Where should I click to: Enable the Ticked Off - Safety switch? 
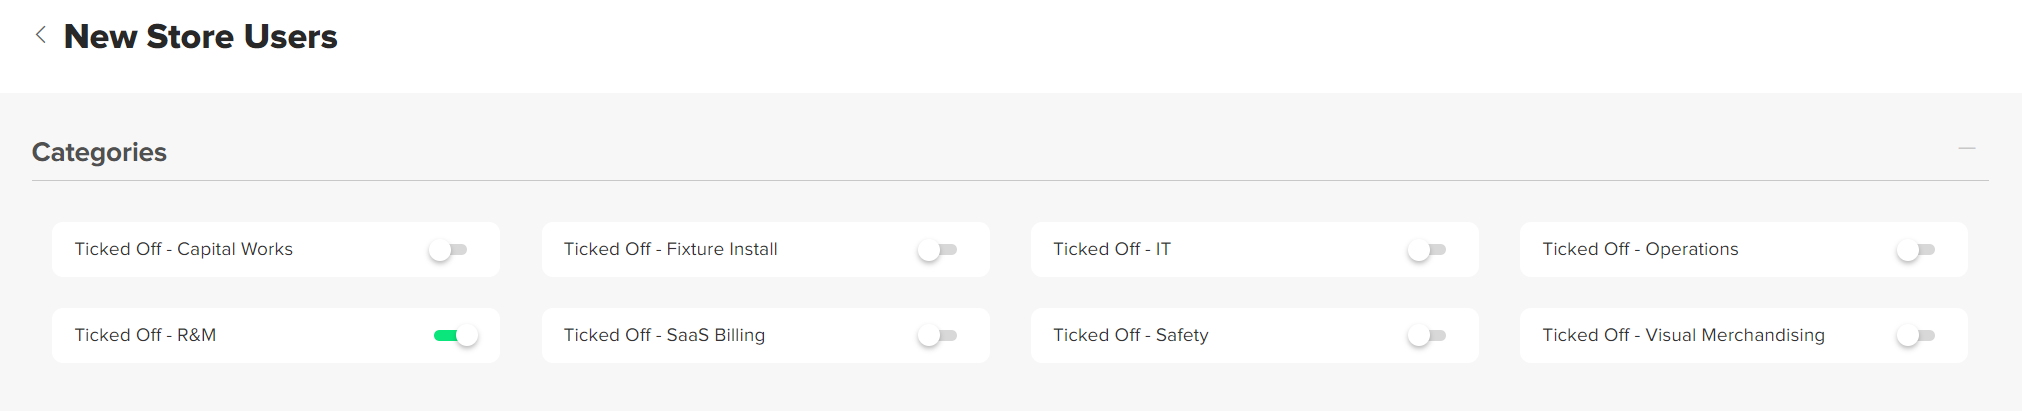coord(1427,336)
